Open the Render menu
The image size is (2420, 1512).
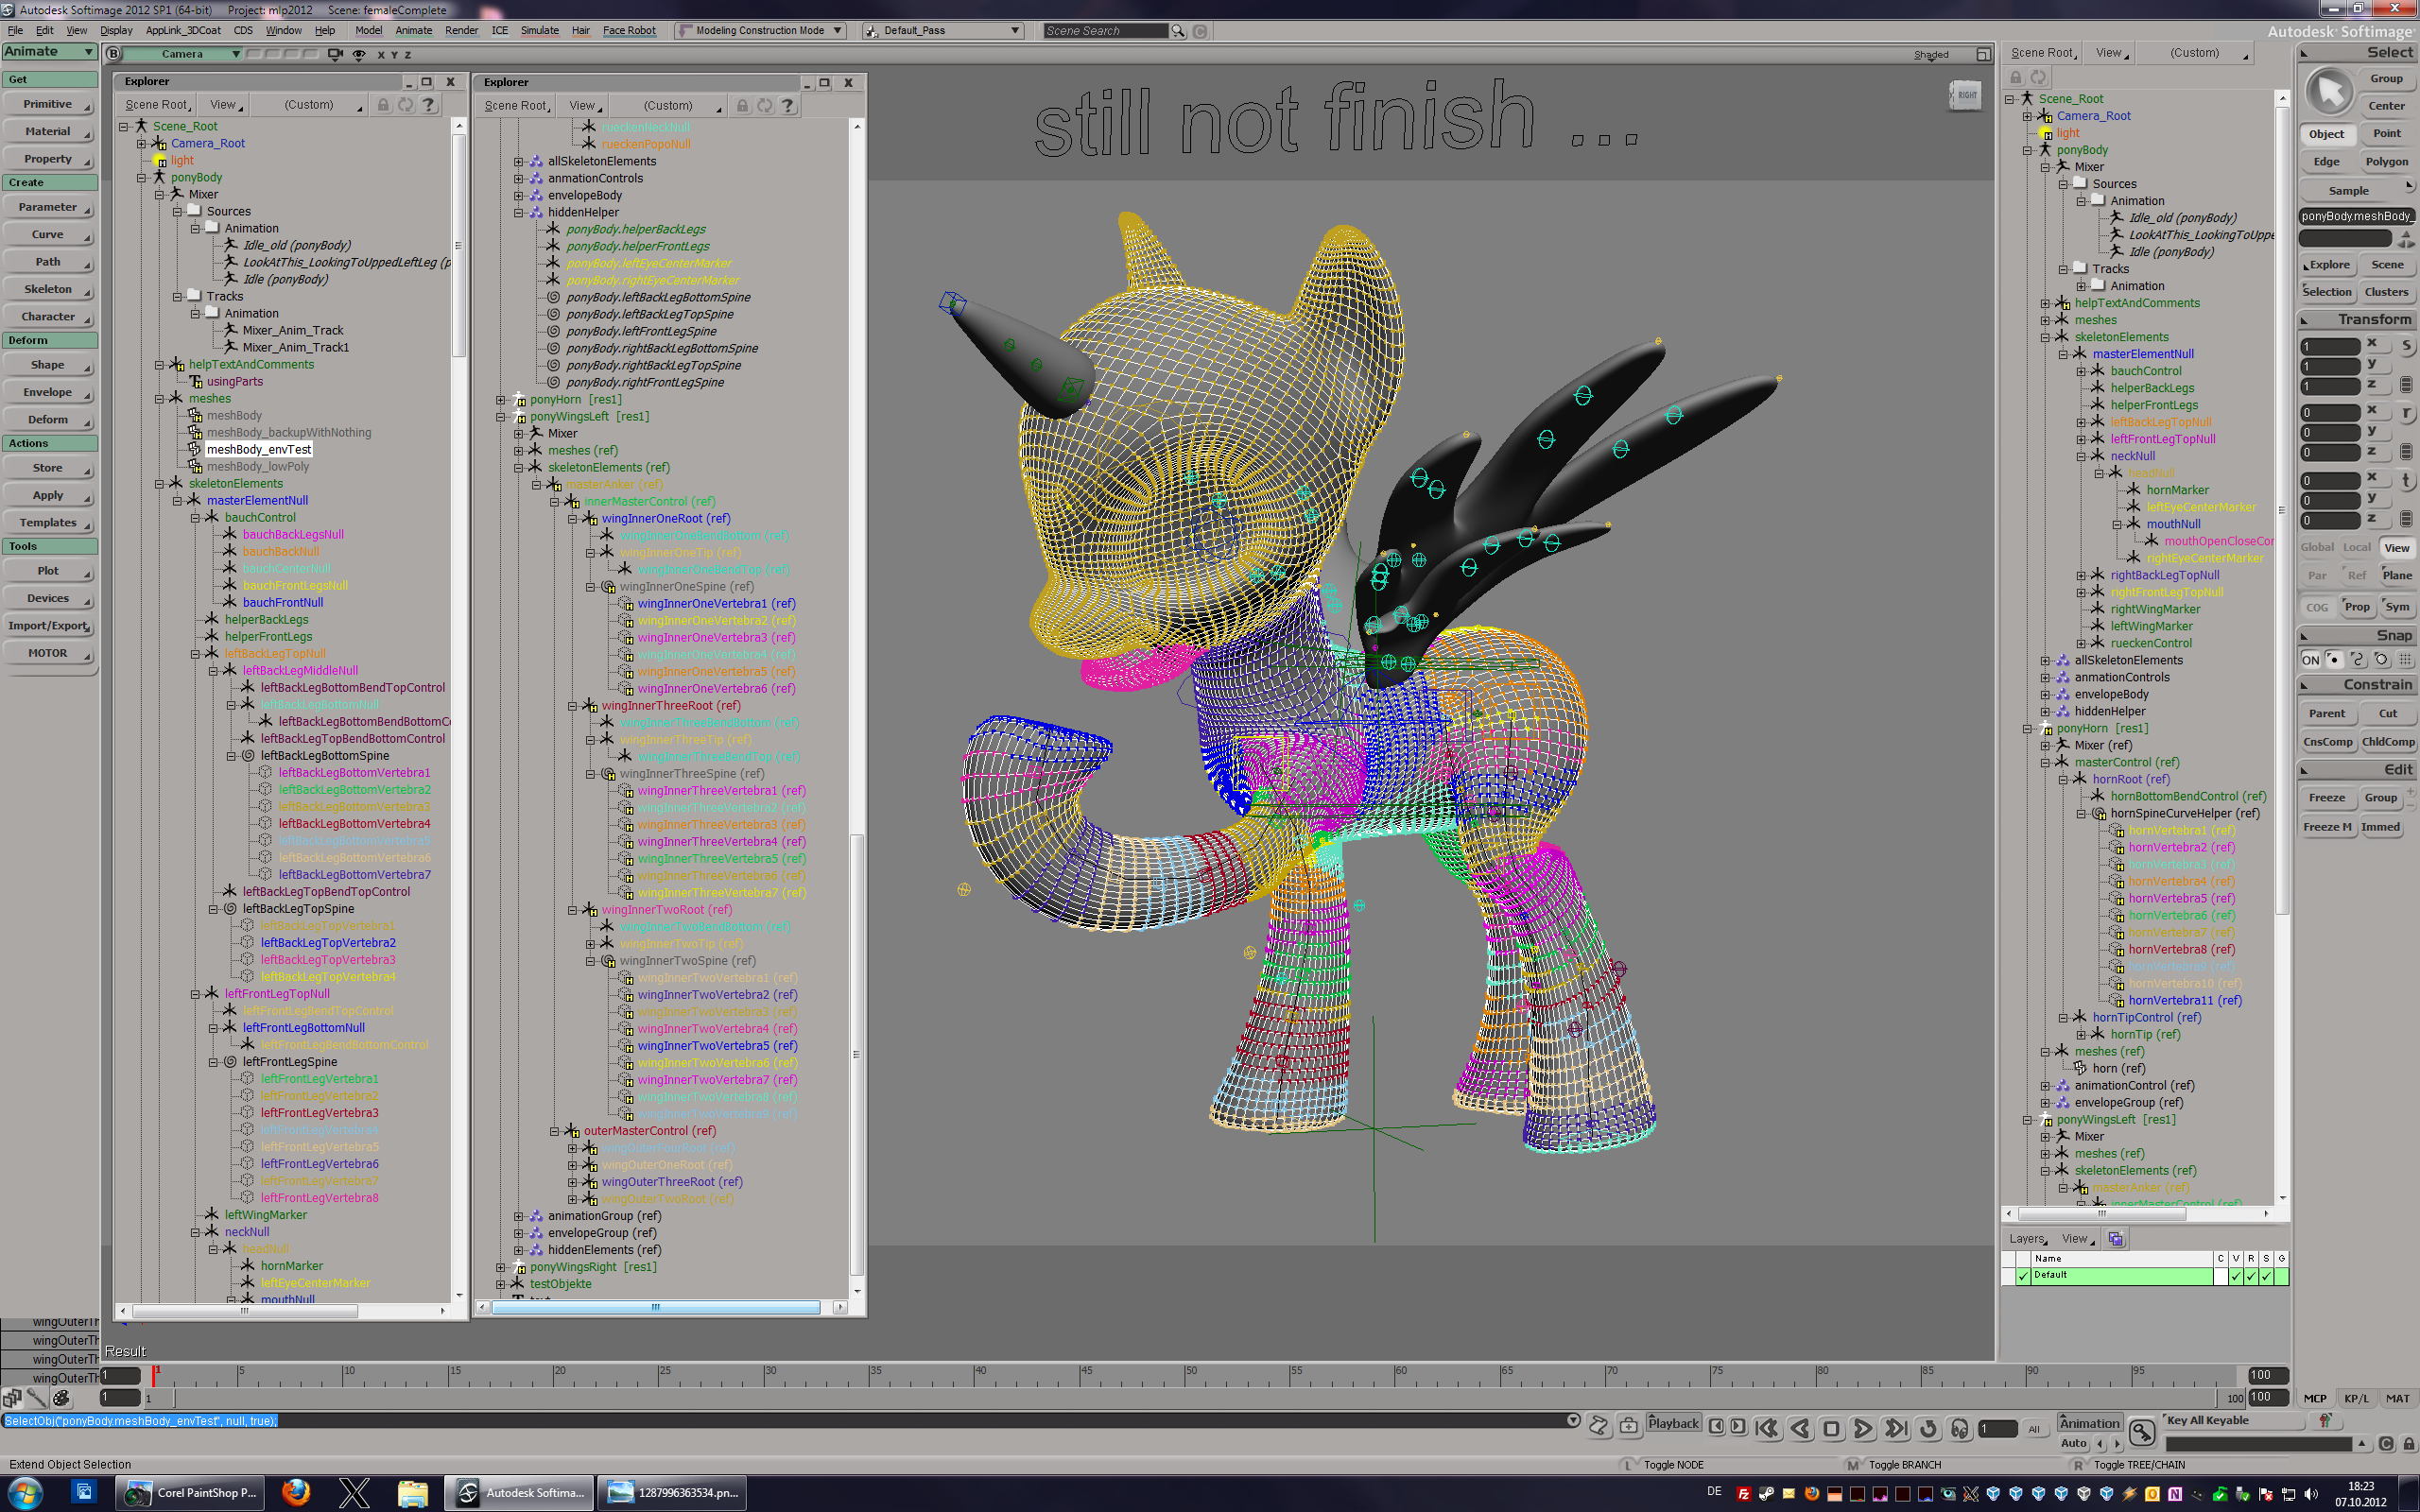(x=461, y=31)
